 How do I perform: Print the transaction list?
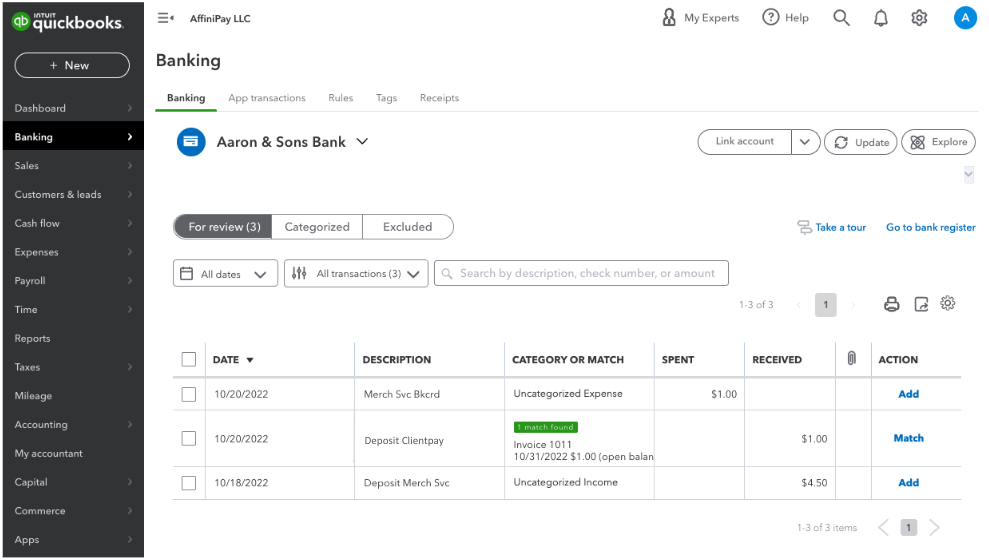pos(891,305)
